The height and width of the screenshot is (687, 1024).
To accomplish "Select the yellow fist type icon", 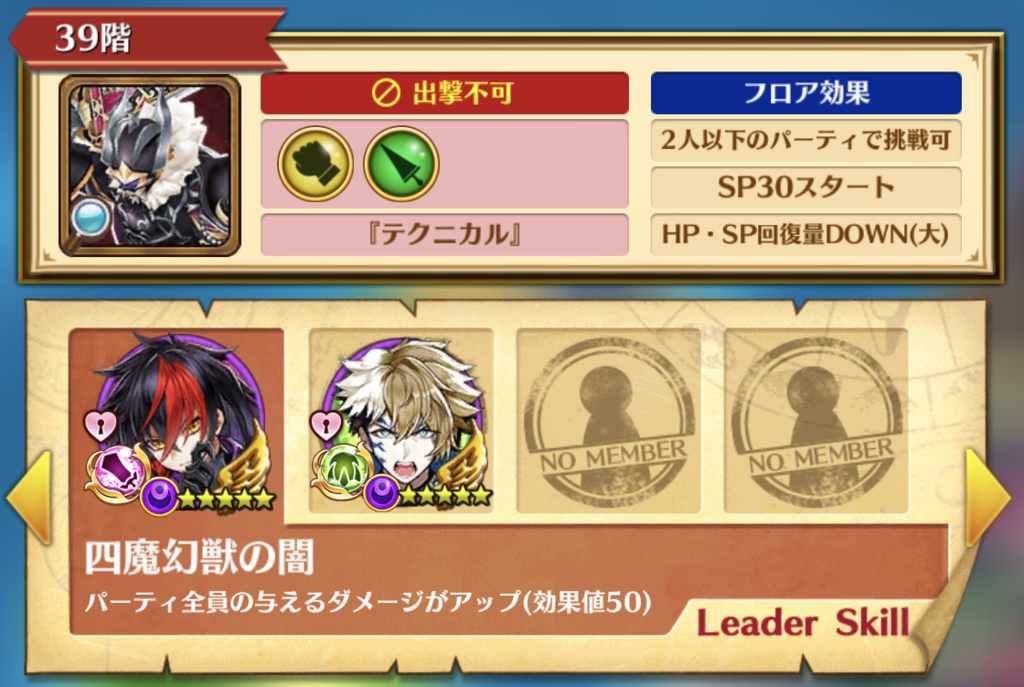I will pos(315,163).
